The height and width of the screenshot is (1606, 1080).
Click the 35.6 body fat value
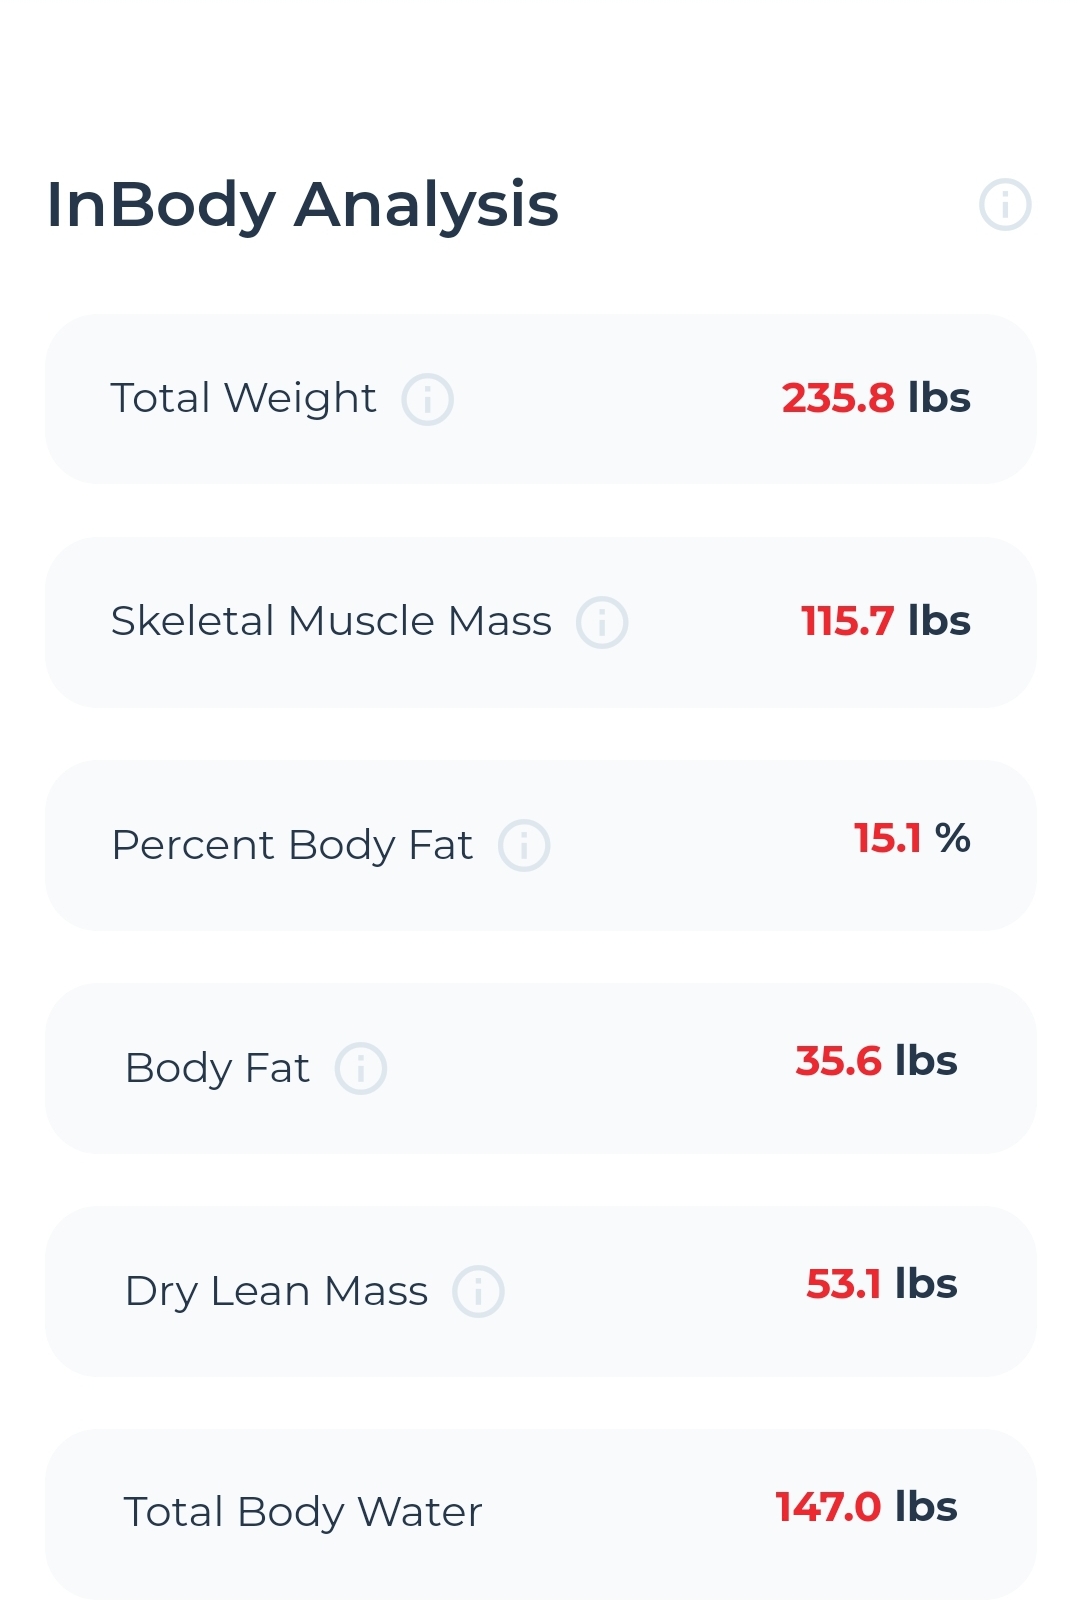point(838,1061)
